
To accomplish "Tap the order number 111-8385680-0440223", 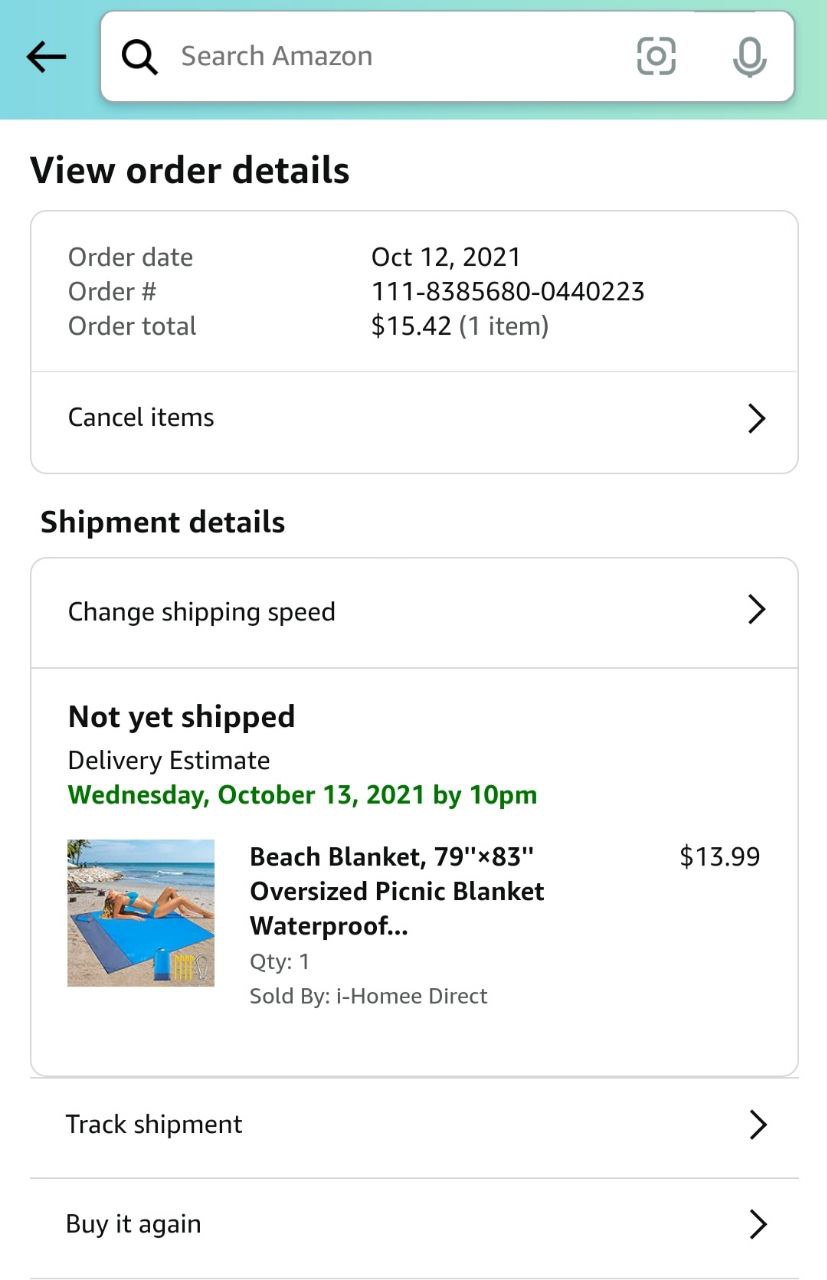I will point(507,292).
